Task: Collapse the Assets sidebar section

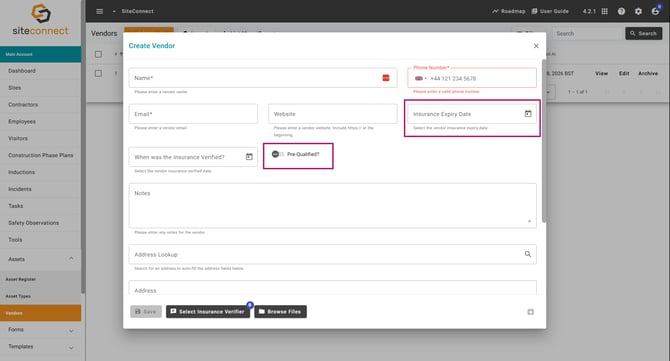Action: pos(71,259)
